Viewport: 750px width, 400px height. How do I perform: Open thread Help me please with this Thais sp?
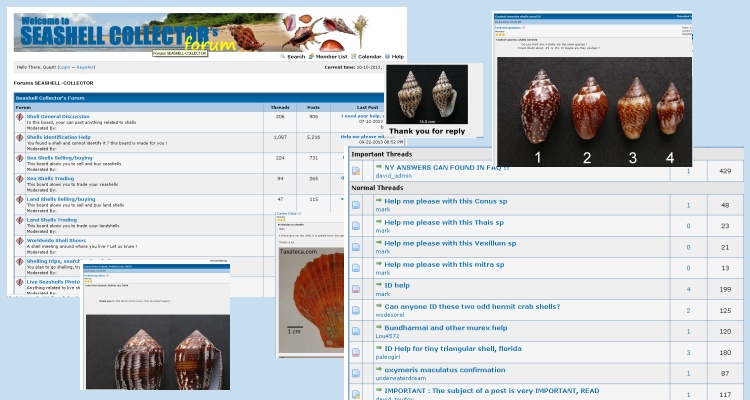[x=444, y=222]
